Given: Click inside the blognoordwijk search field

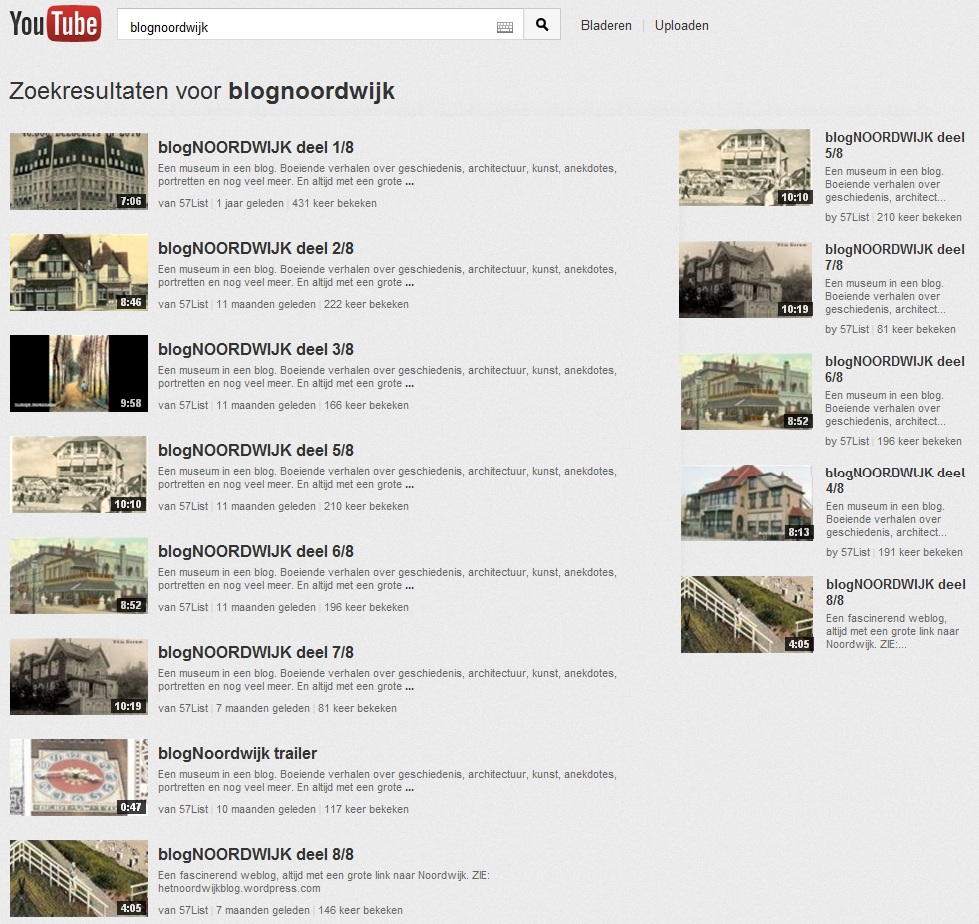Looking at the screenshot, I should [x=300, y=27].
